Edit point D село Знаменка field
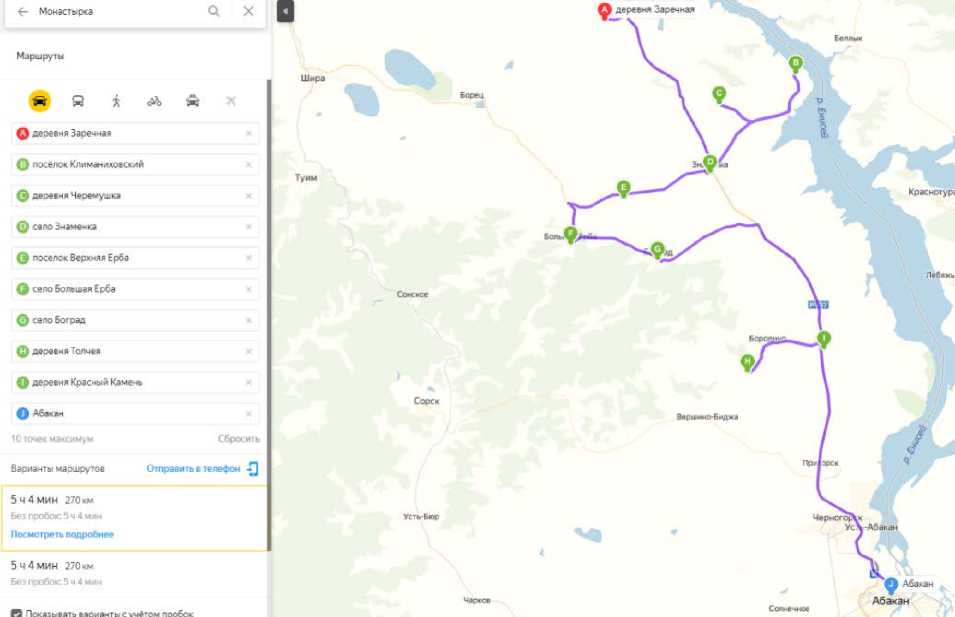This screenshot has height=617, width=955. point(135,227)
